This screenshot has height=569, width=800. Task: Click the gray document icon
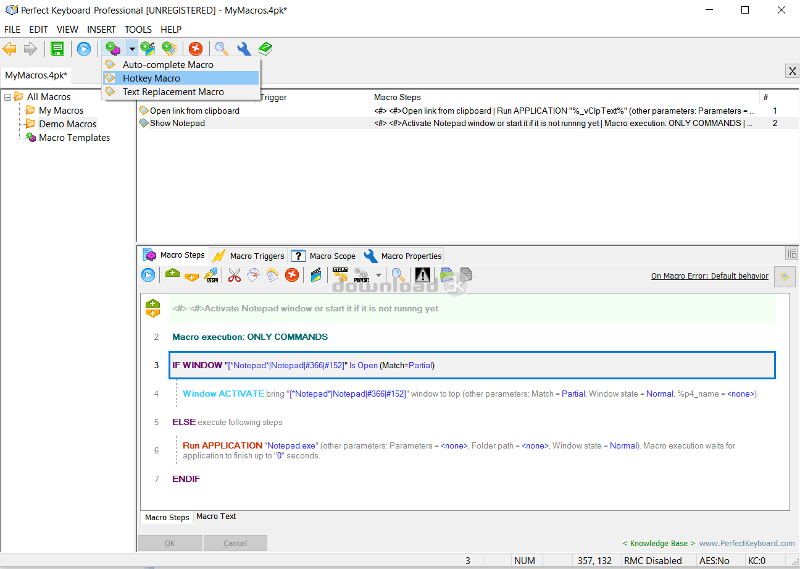click(466, 276)
